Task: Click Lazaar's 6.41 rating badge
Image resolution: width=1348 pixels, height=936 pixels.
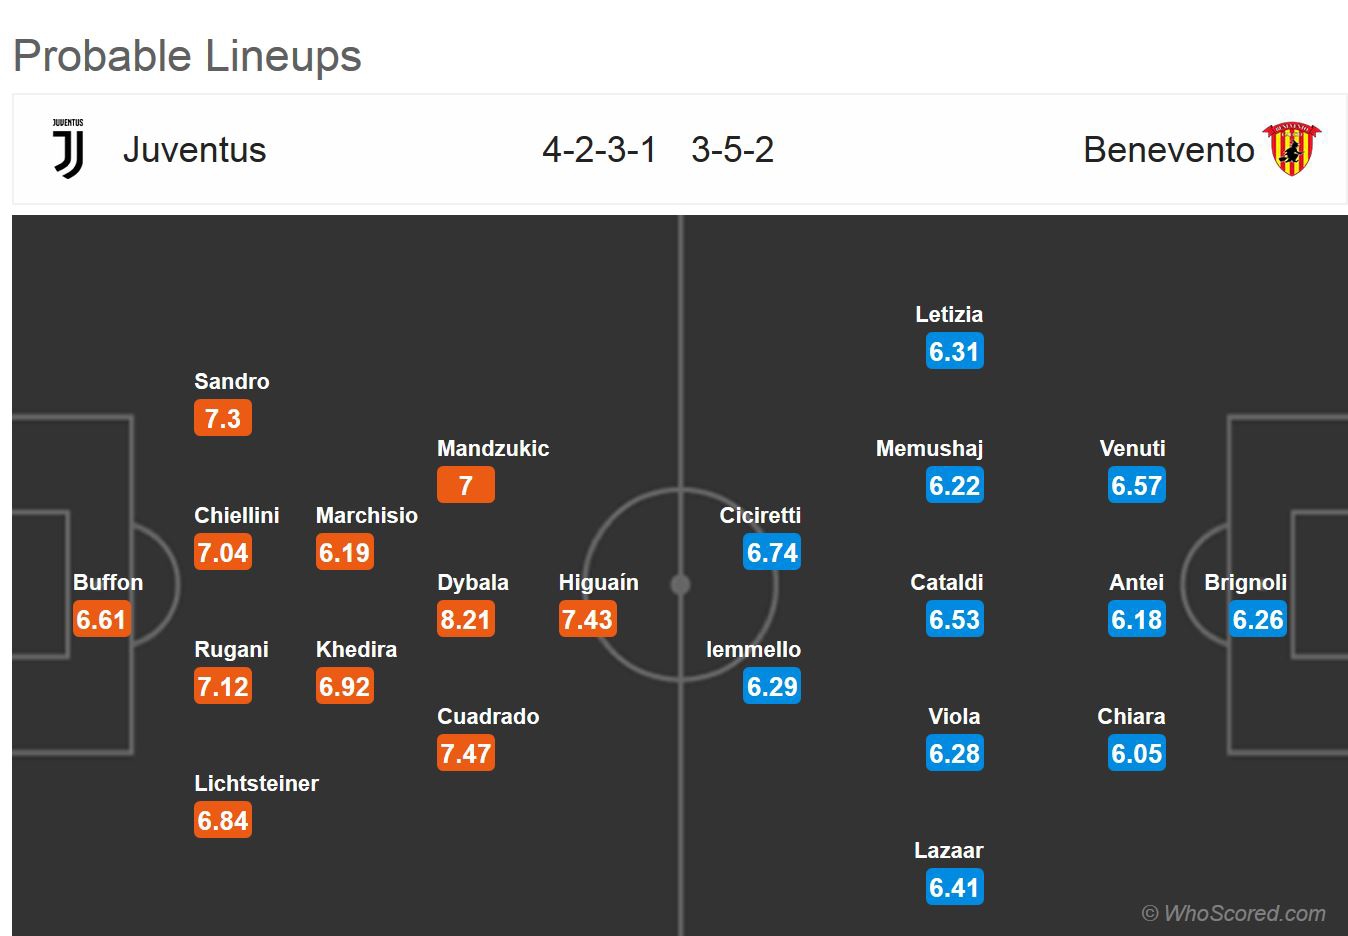Action: [954, 888]
